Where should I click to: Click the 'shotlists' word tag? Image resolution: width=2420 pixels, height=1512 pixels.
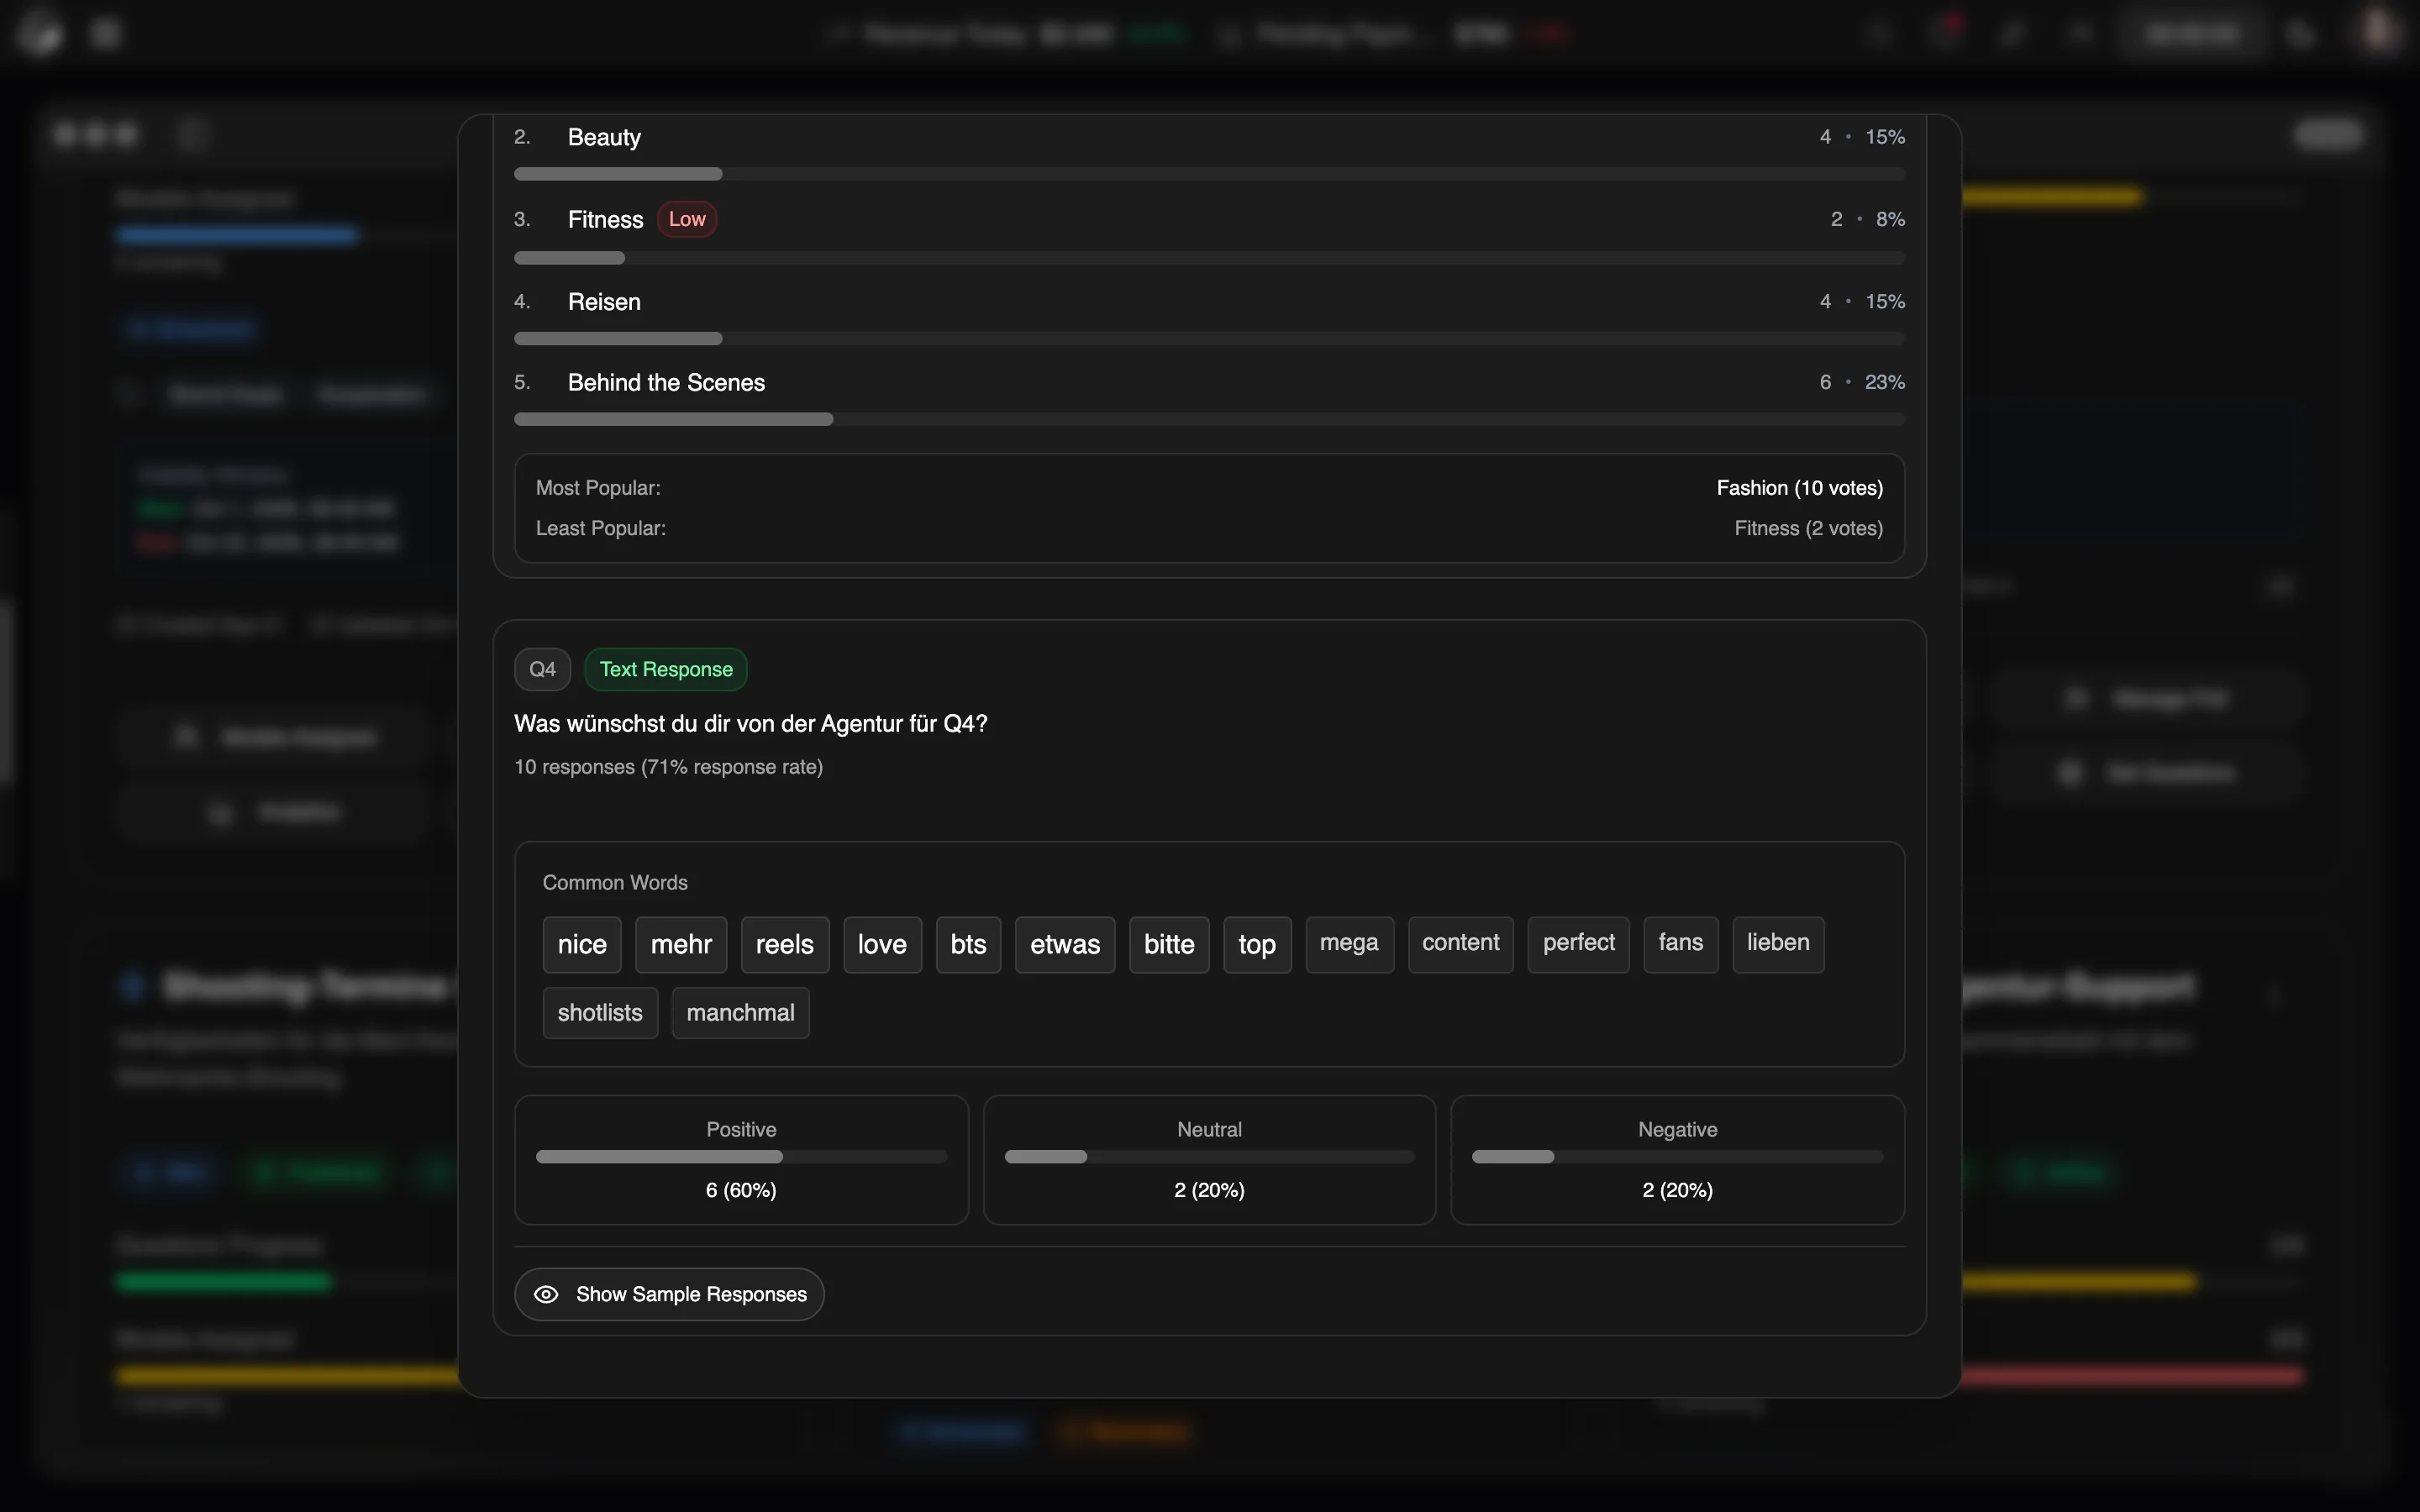click(x=600, y=1013)
